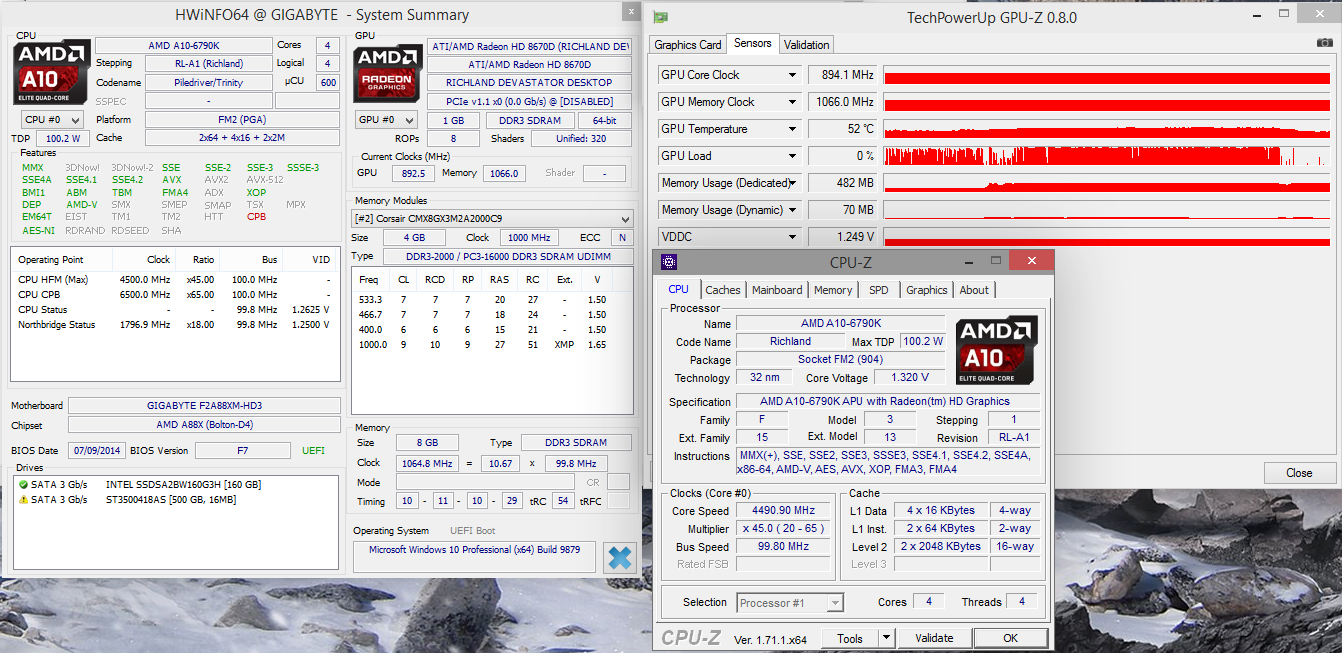Switch to the Caches tab

723,290
